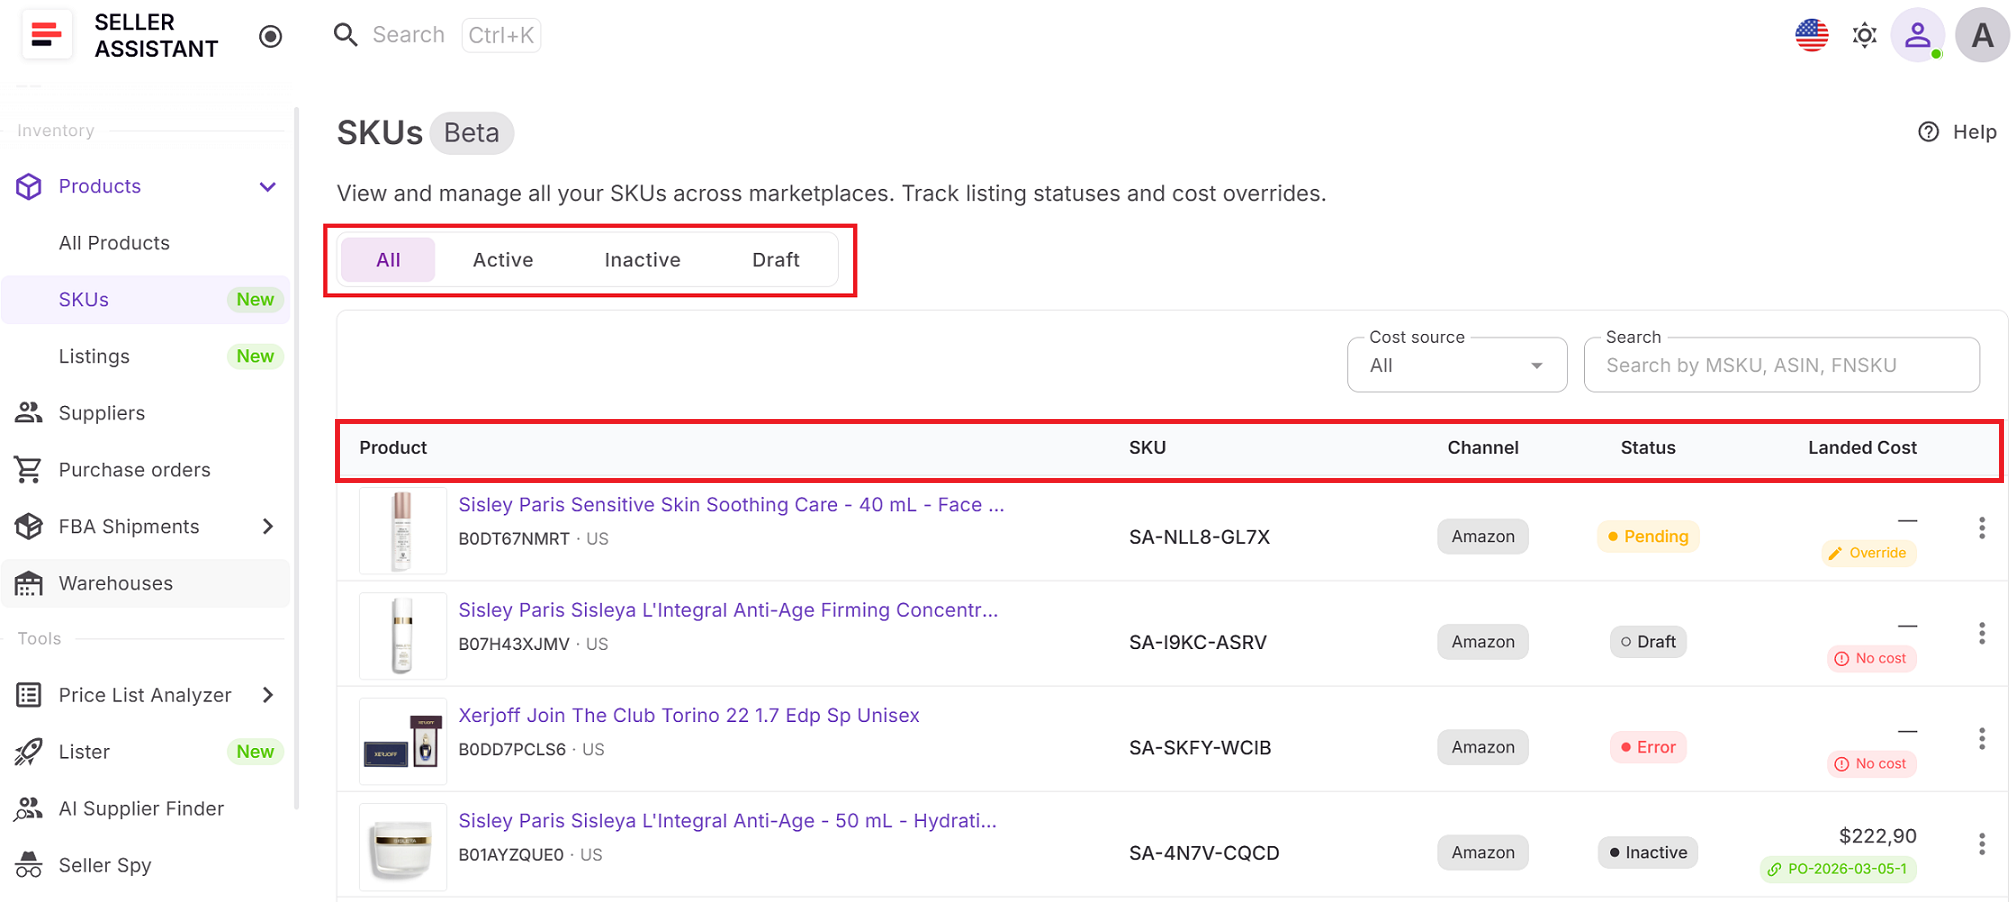Open the user profile icon

coord(1917,36)
